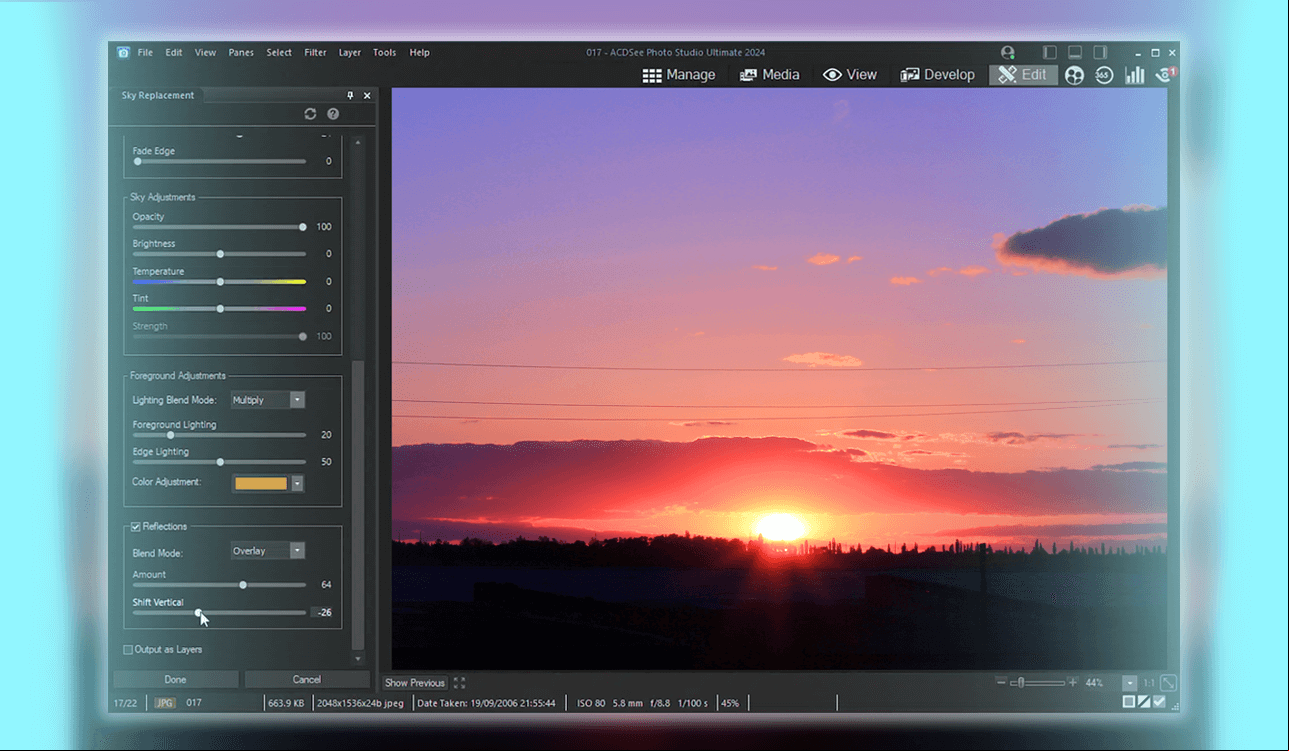Switch to View mode
Image resolution: width=1289 pixels, height=751 pixels.
(850, 75)
